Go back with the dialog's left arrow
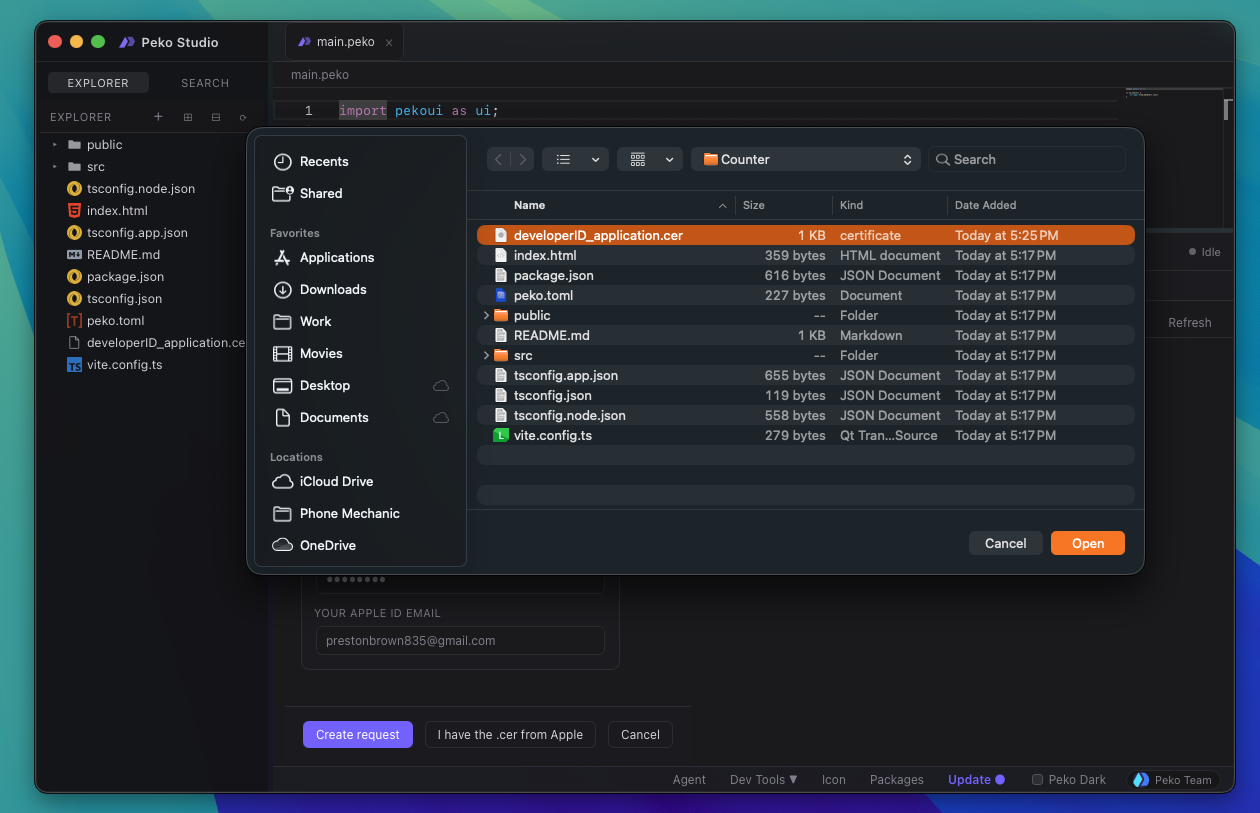 498,159
